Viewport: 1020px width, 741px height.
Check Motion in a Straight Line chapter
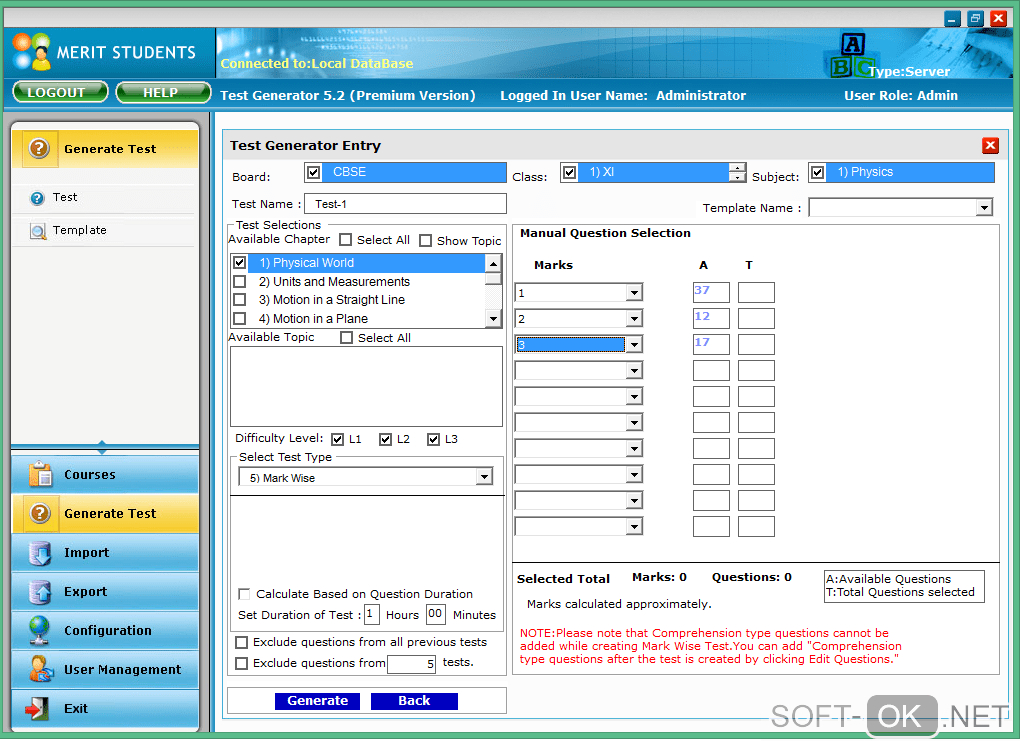239,300
